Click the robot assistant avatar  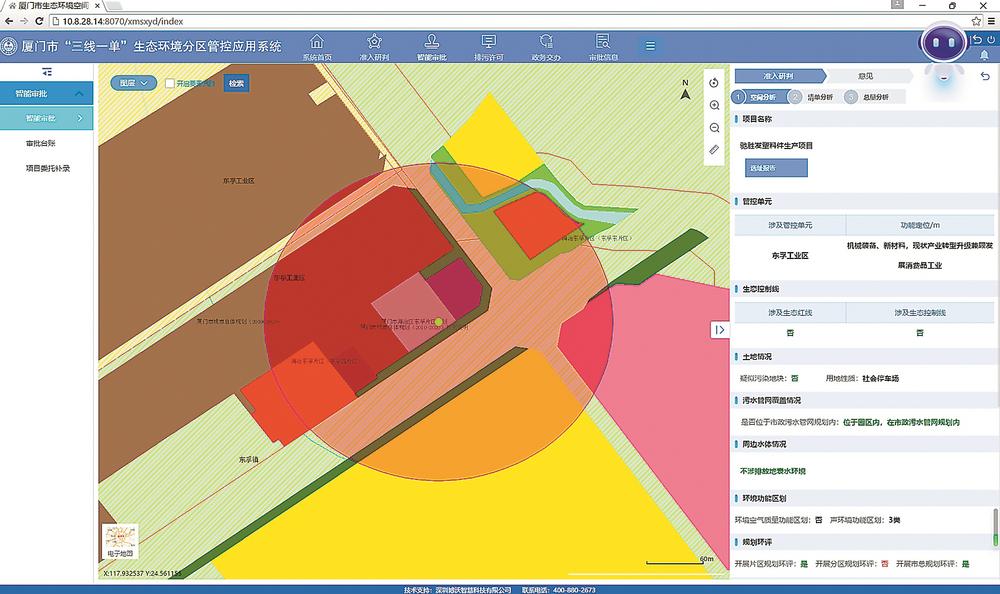944,45
